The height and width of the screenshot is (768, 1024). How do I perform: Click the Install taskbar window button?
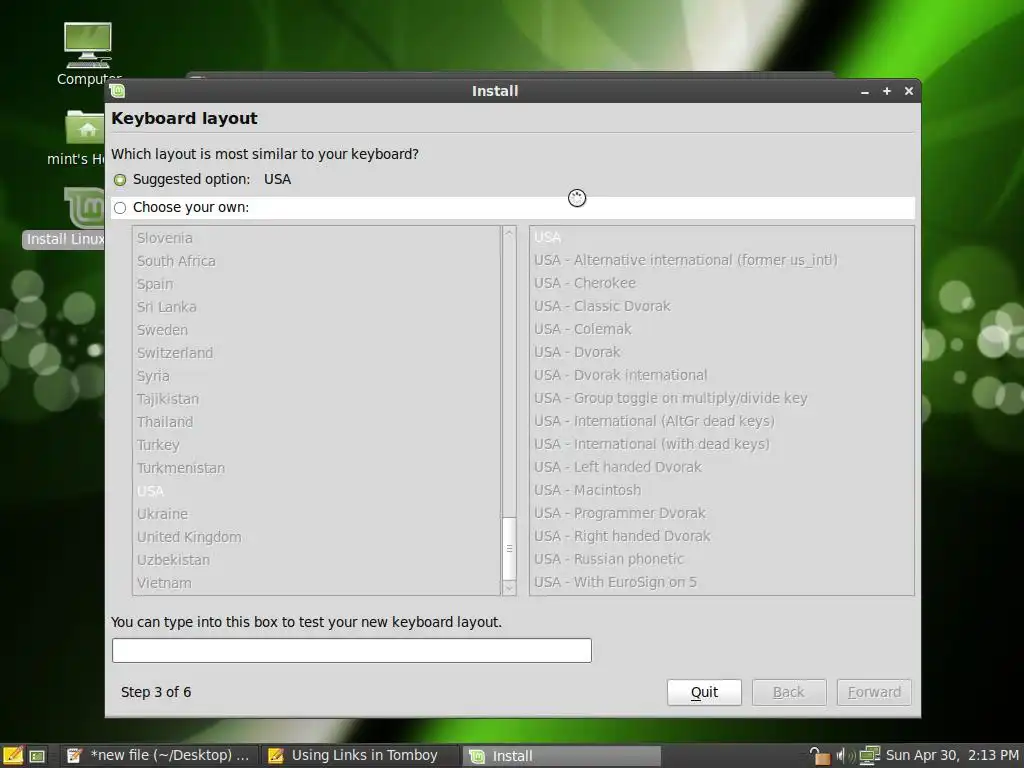[x=562, y=756]
